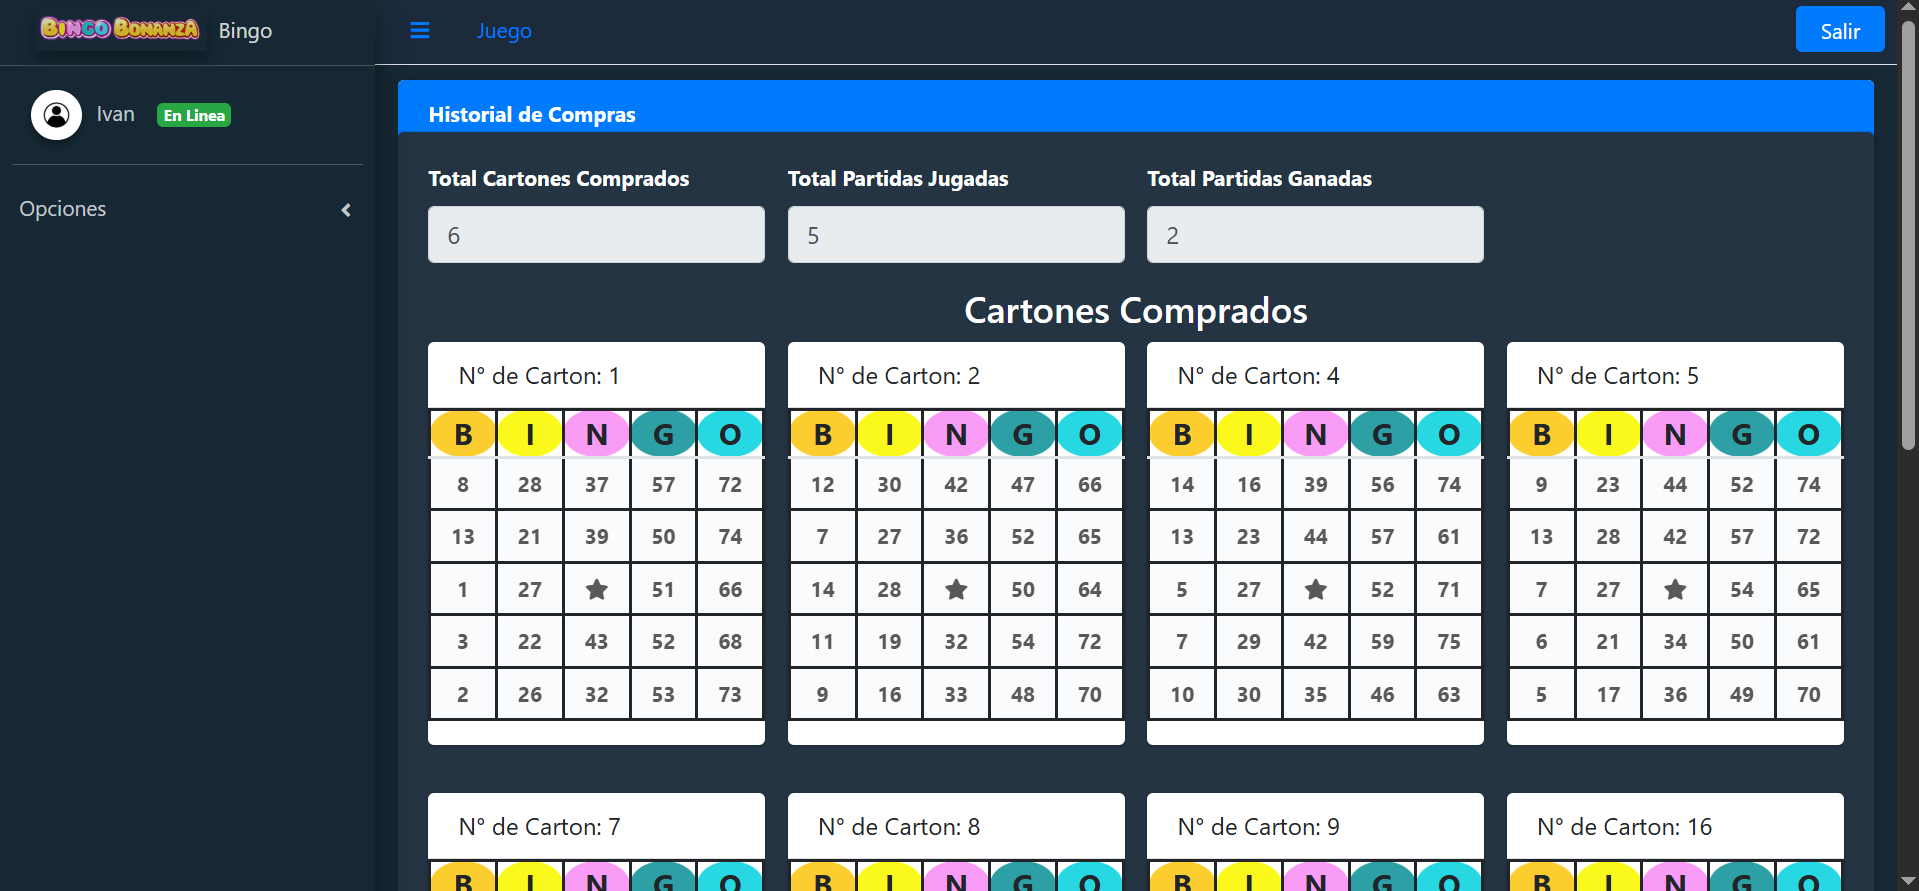
Task: Click the Total Cartones Comprados field
Action: tap(596, 235)
